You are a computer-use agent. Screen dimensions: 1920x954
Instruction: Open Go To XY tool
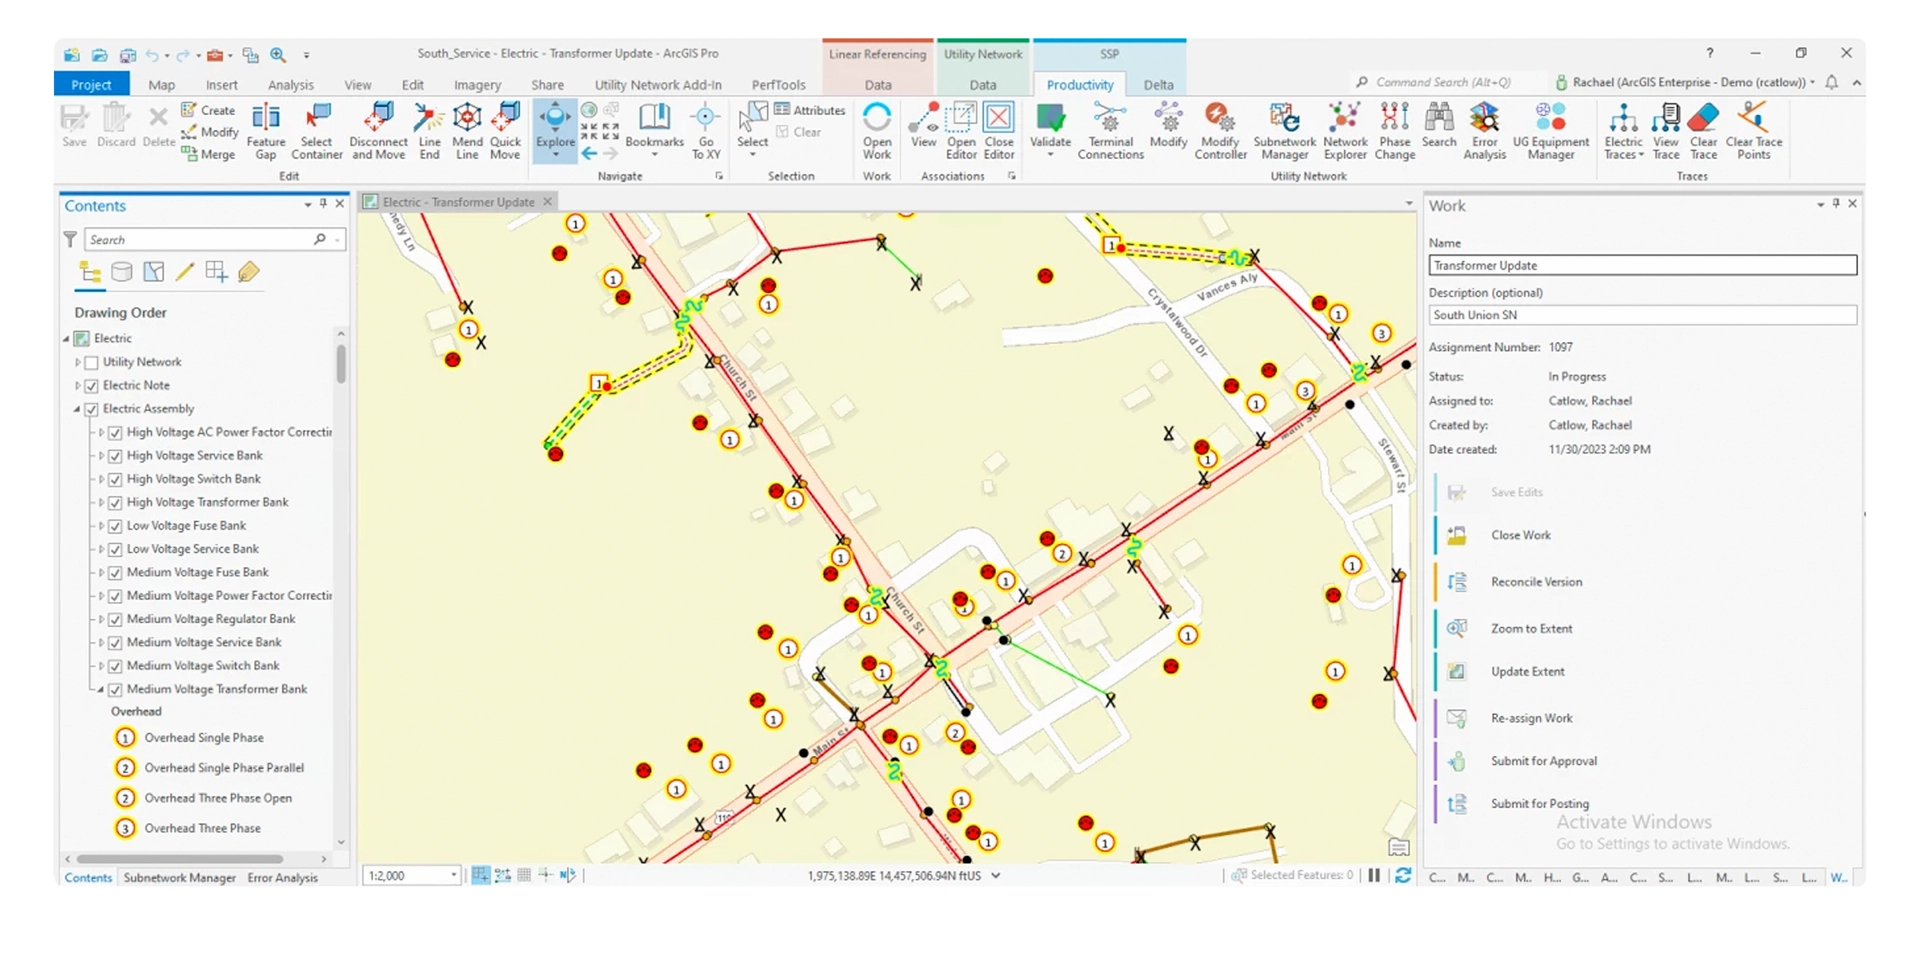coord(706,131)
